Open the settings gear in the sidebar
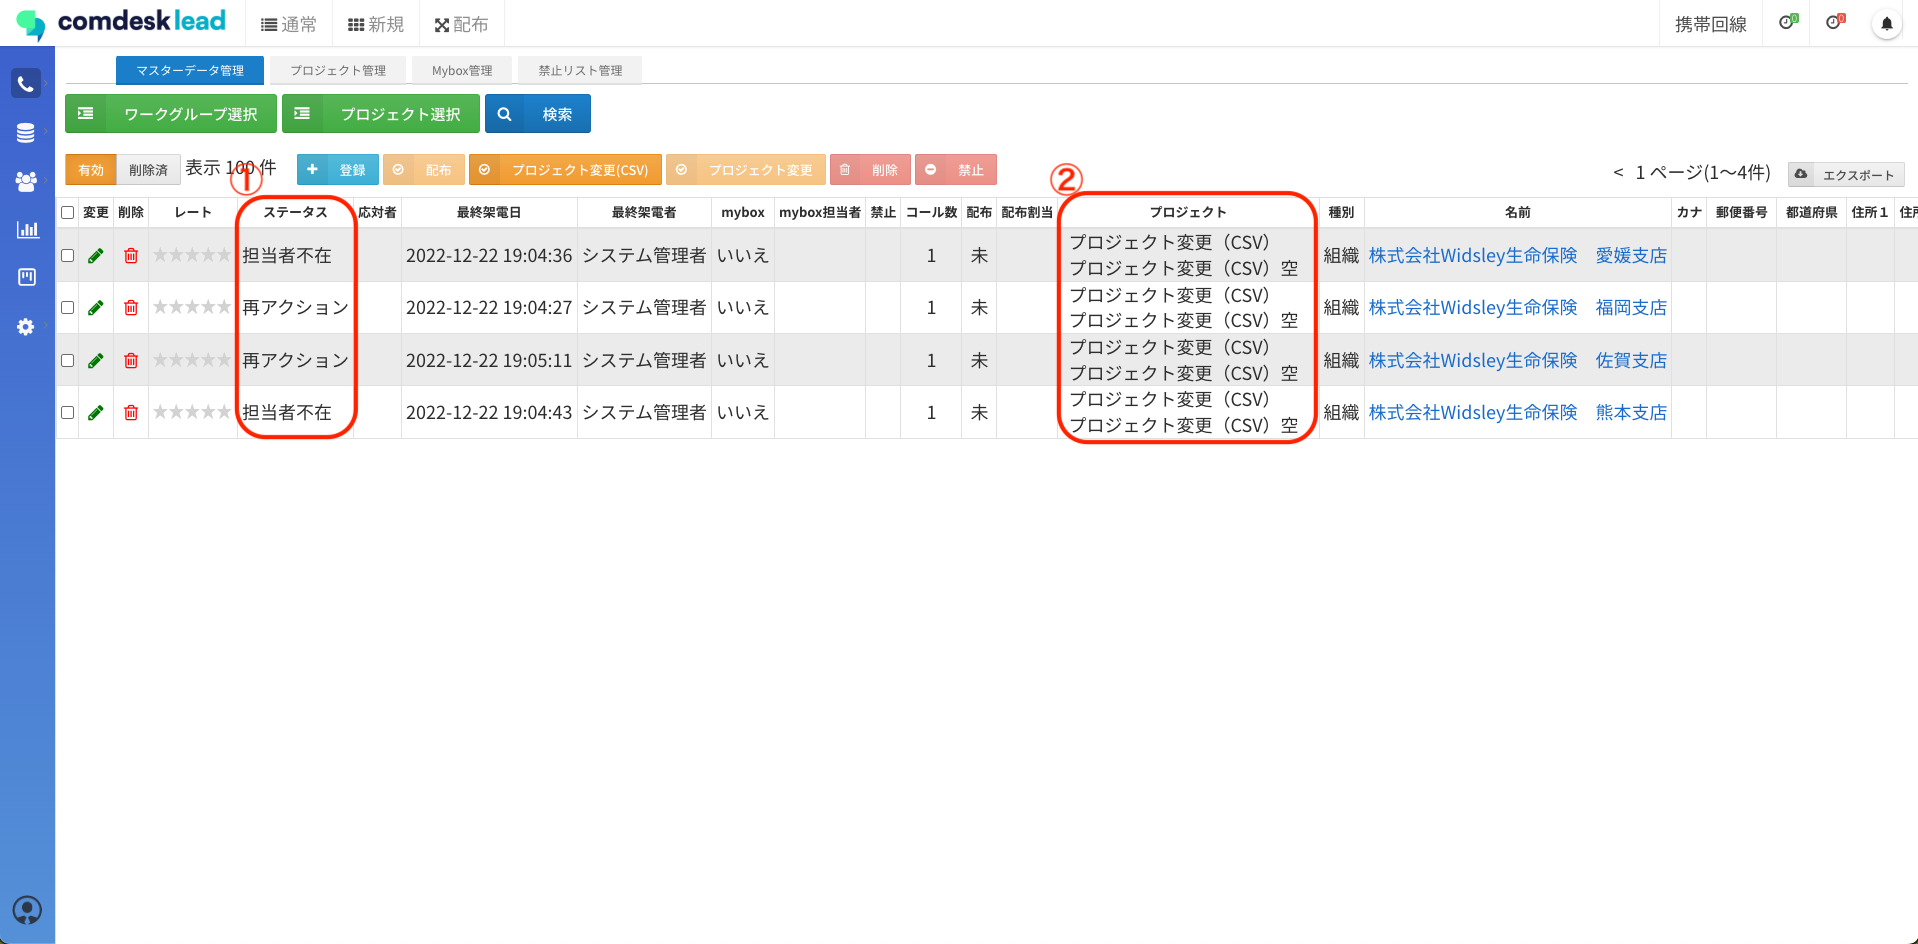The width and height of the screenshot is (1918, 944). 26,327
